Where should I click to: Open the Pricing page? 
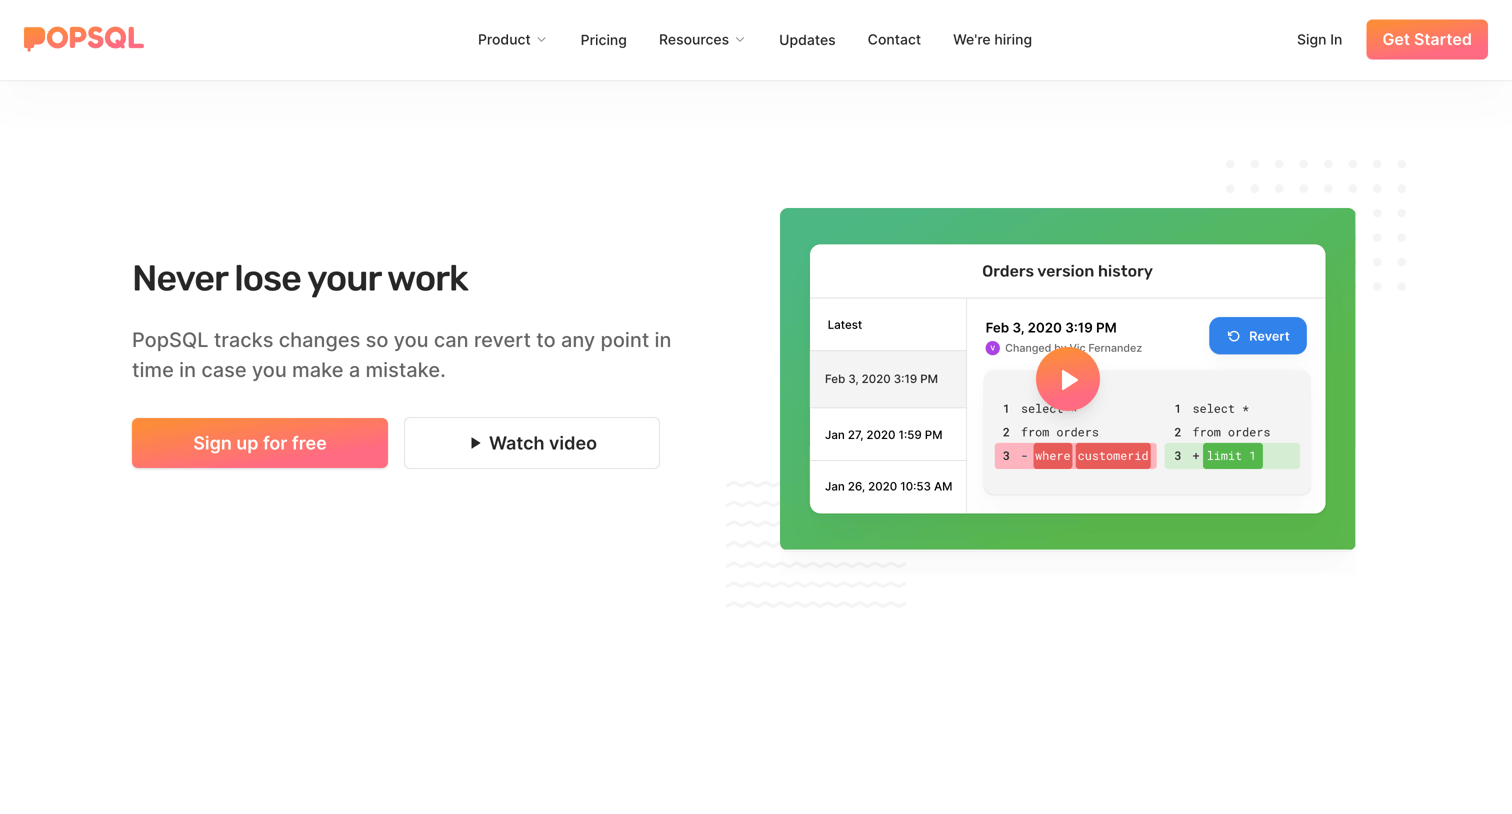pyautogui.click(x=603, y=40)
